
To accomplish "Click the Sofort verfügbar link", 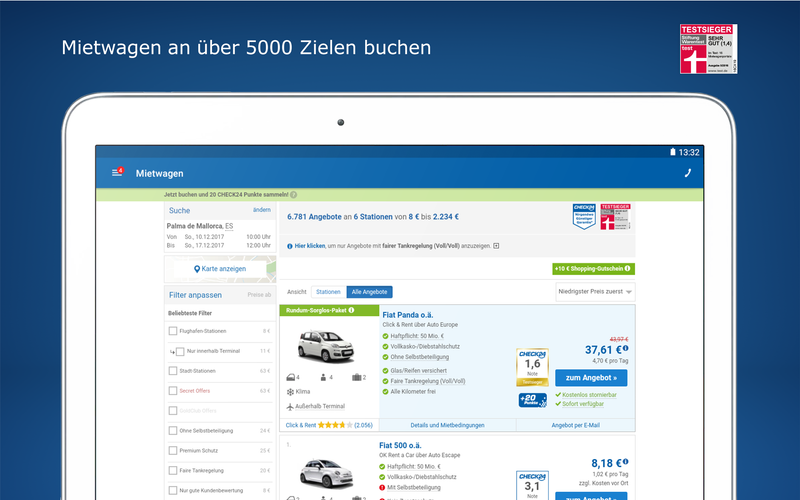I will pos(583,404).
